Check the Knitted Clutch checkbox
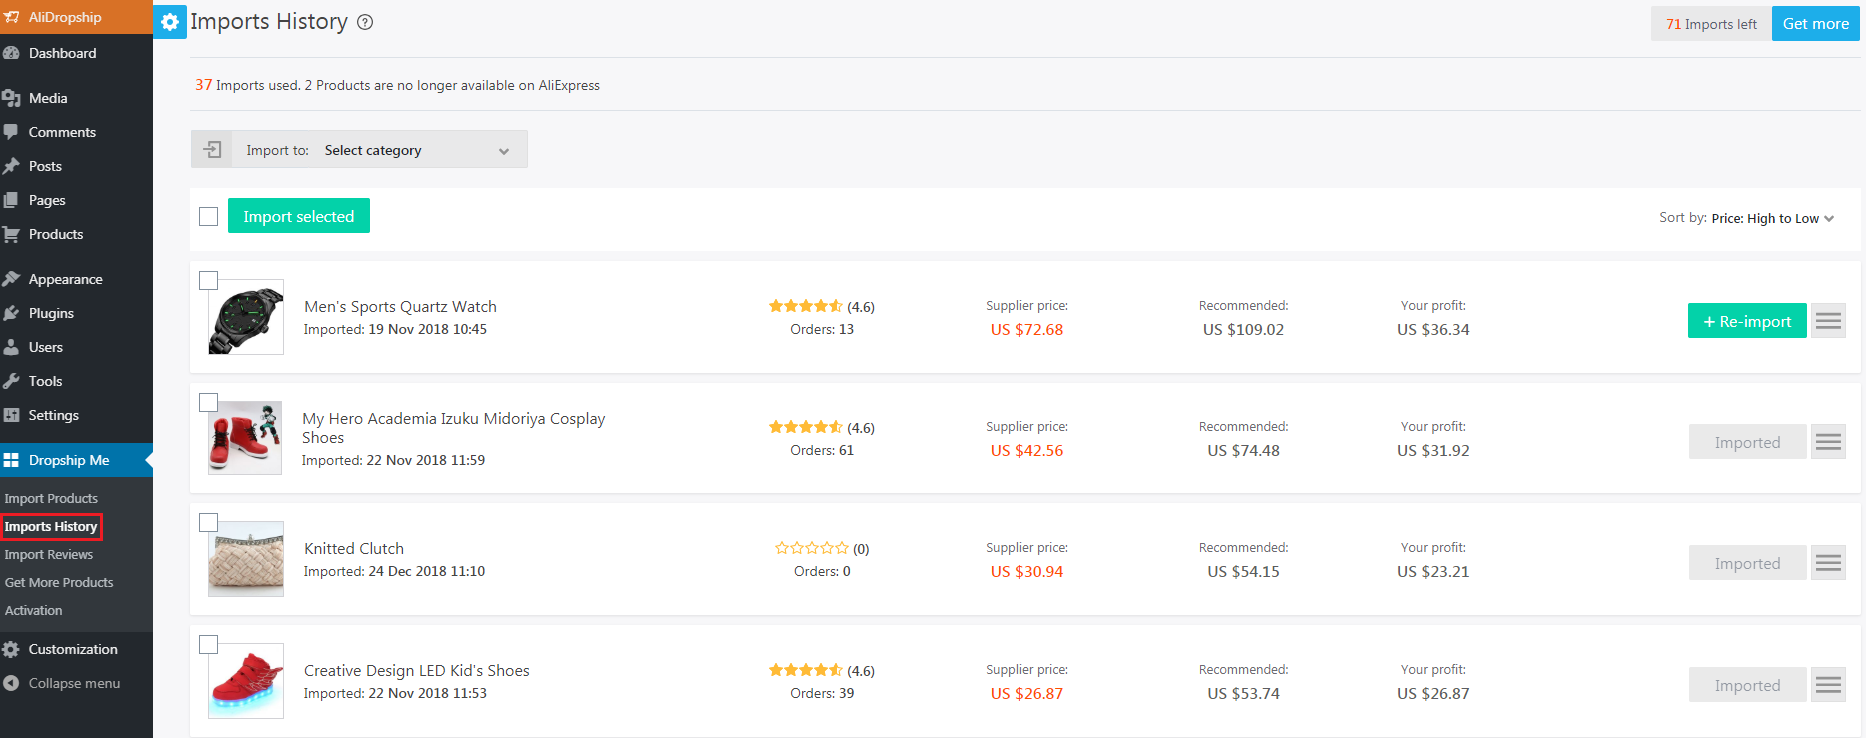This screenshot has width=1866, height=738. coord(208,522)
